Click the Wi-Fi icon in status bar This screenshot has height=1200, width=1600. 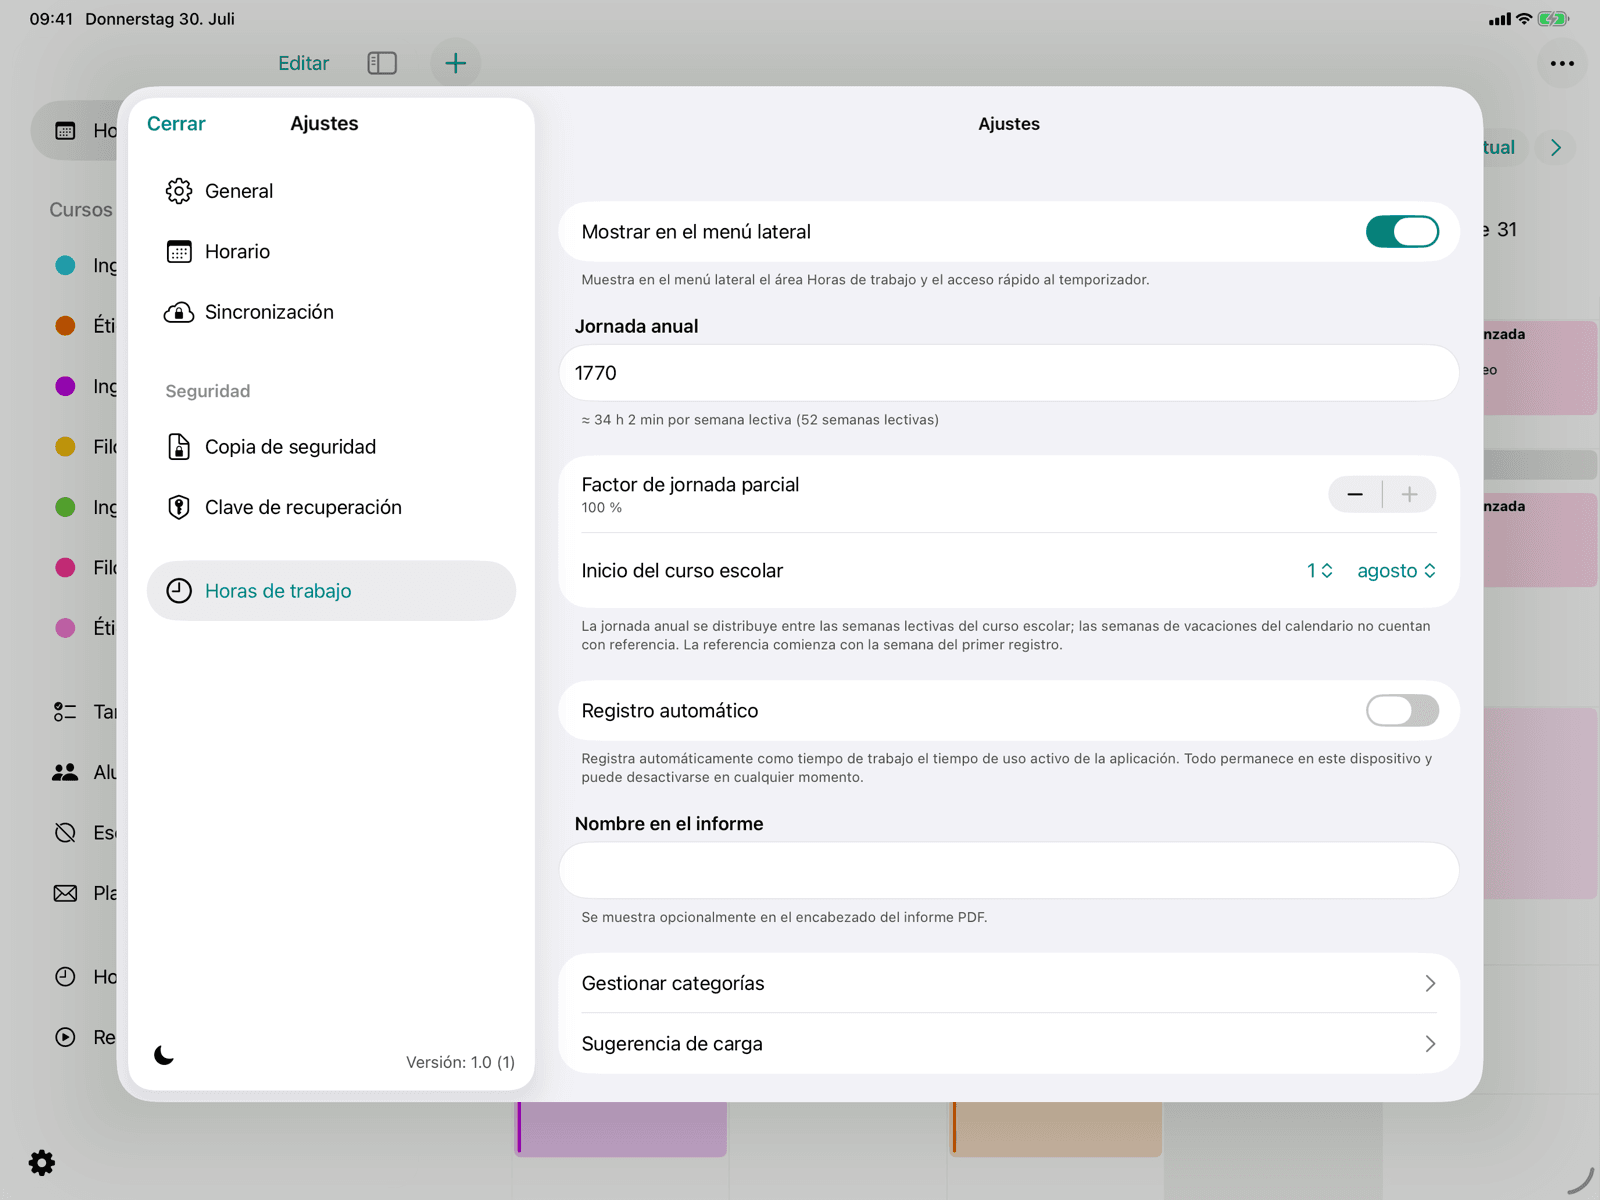[1524, 19]
